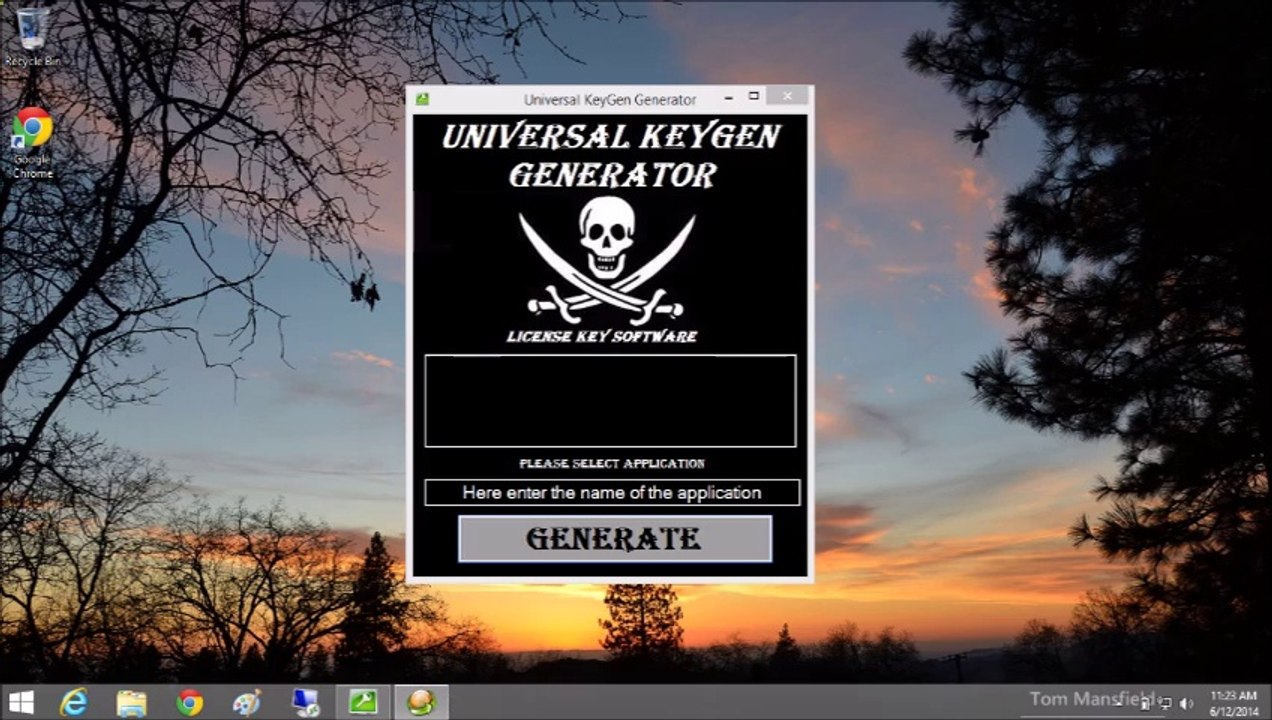The height and width of the screenshot is (720, 1272).
Task: Open the Windows Start button
Action: click(x=21, y=702)
